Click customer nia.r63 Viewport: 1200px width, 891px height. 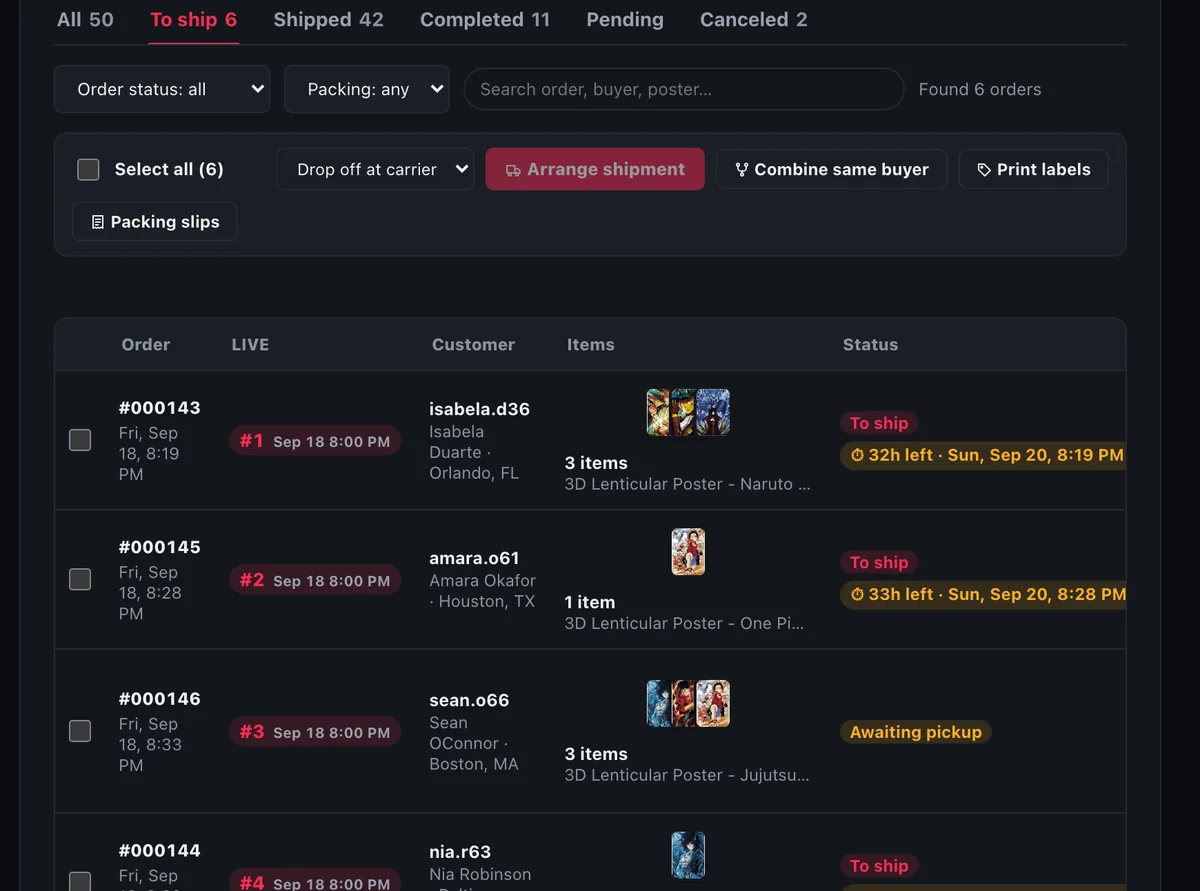(x=460, y=852)
